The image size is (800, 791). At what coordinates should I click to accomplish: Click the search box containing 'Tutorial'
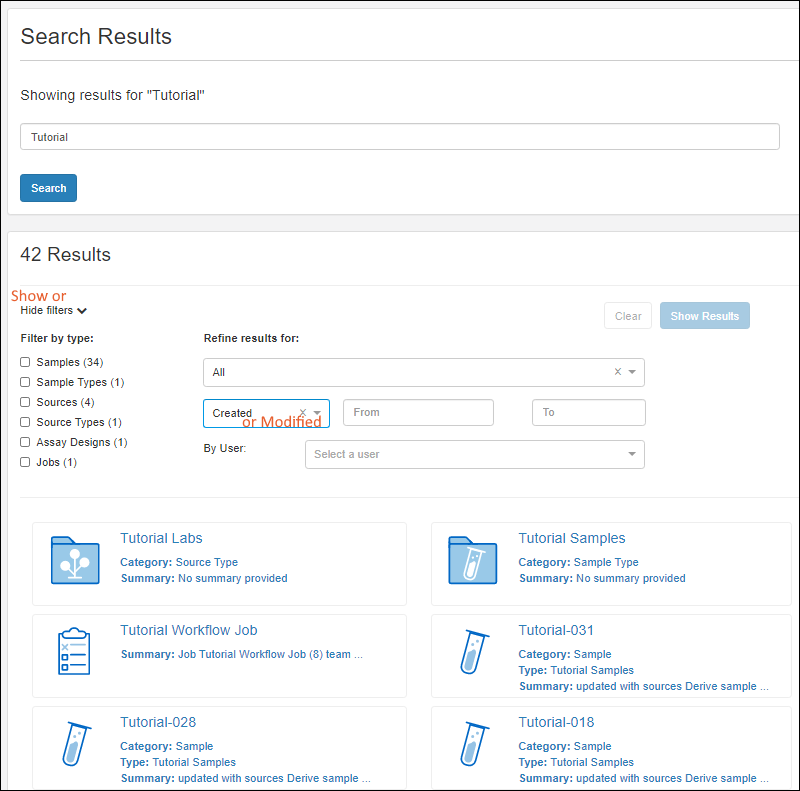click(399, 137)
